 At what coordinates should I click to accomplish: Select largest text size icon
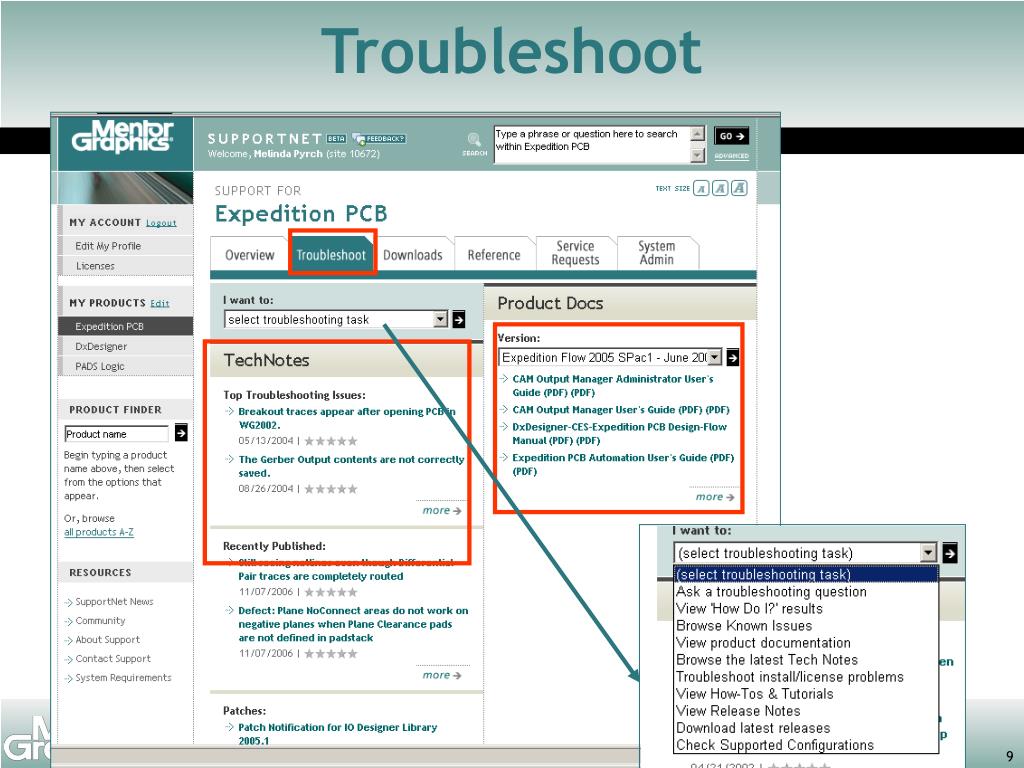tap(739, 189)
